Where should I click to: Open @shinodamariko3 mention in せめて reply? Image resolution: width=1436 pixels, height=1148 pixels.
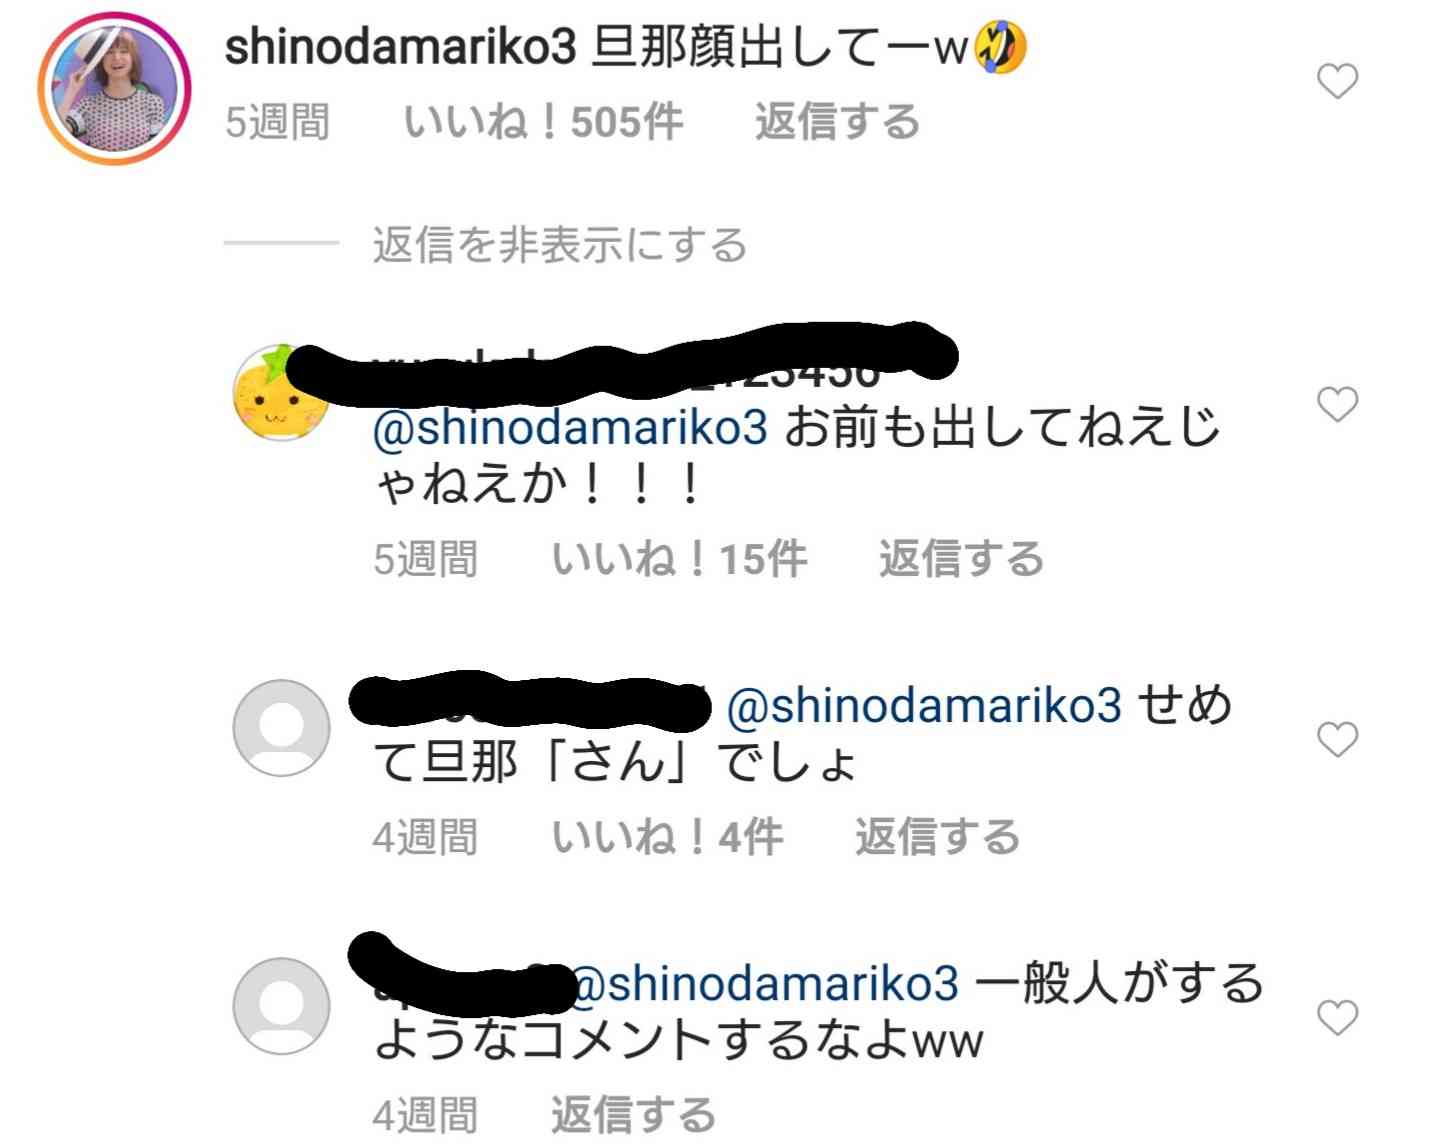coord(924,706)
